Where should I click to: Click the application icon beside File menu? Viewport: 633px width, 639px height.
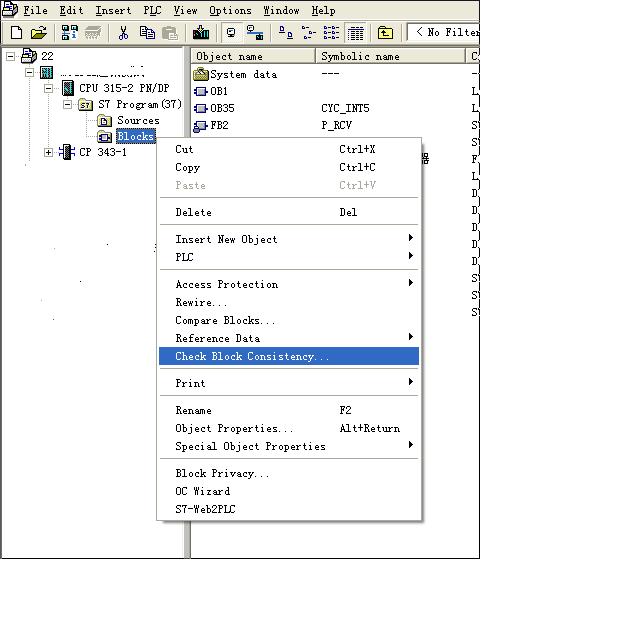point(9,9)
